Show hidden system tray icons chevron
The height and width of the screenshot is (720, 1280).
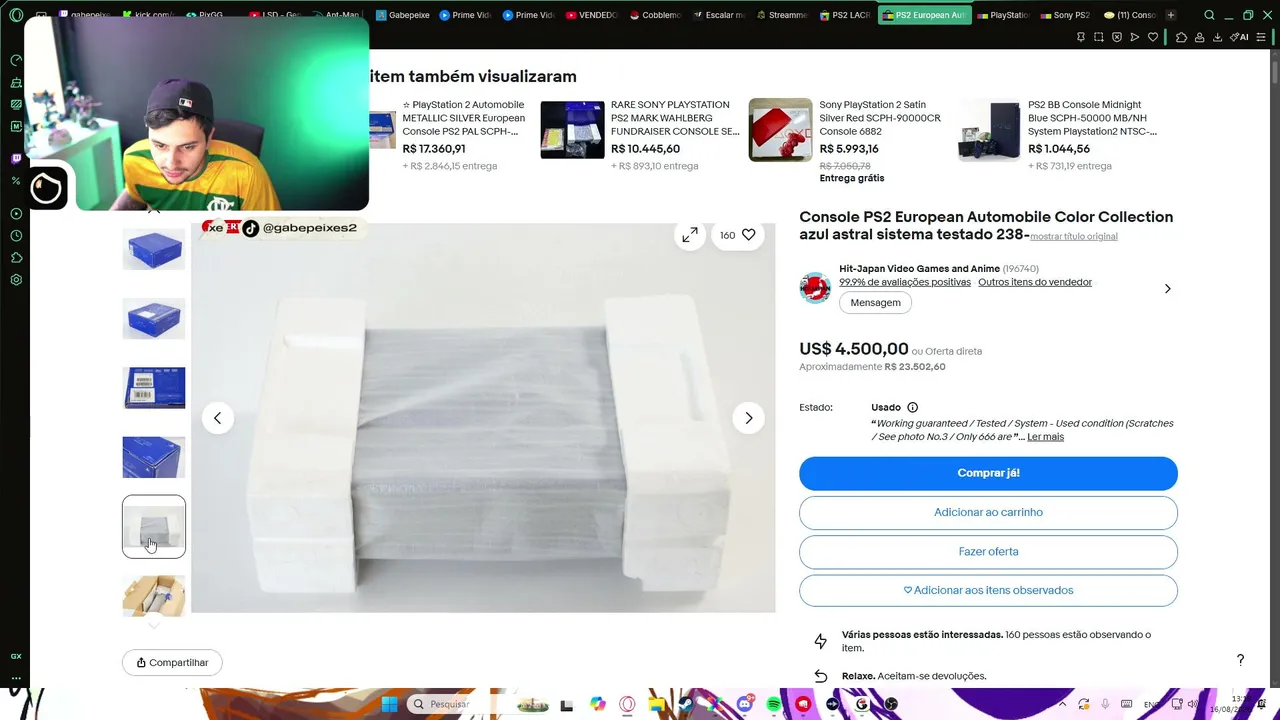click(x=1062, y=704)
